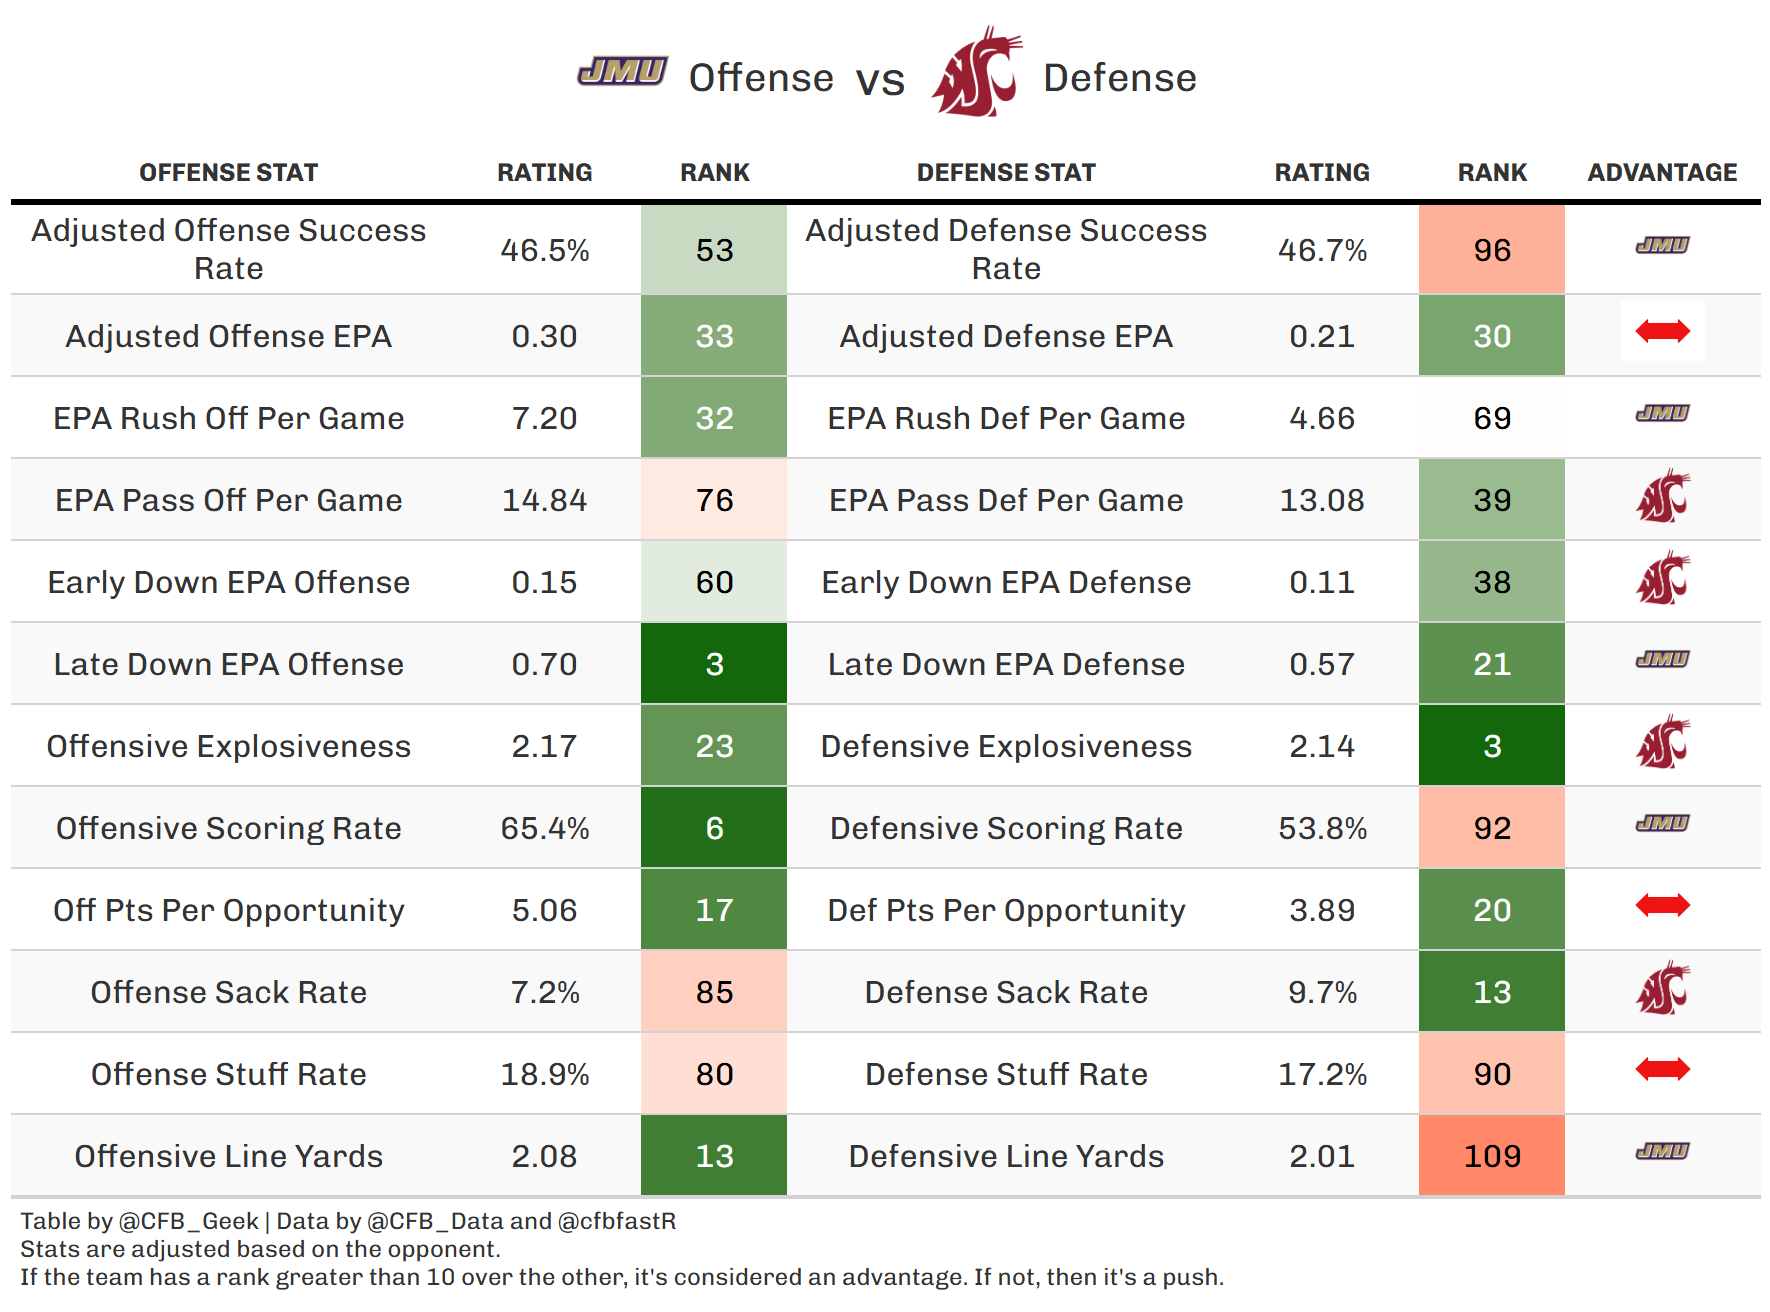1770x1312 pixels.
Task: Click red push arrow for Stuff Rate row
Action: (1662, 1069)
